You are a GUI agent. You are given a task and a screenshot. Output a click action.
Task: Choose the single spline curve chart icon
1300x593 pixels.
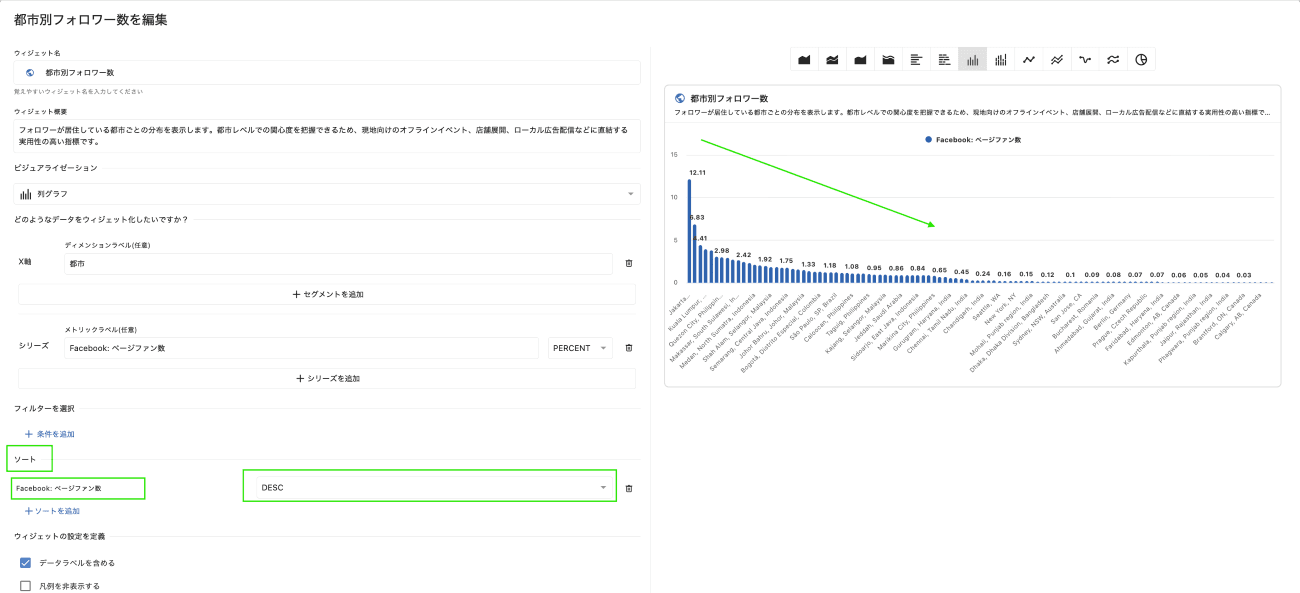click(x=1084, y=60)
